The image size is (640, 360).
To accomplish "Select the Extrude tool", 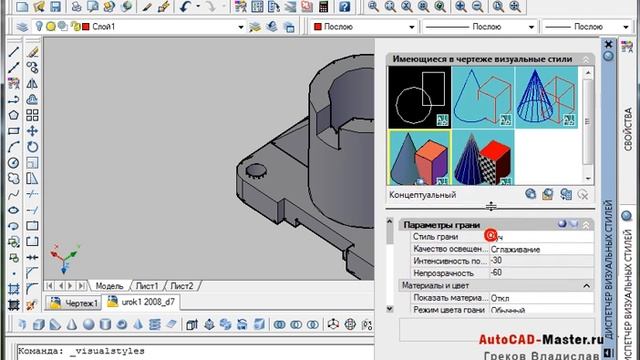I will [192, 324].
